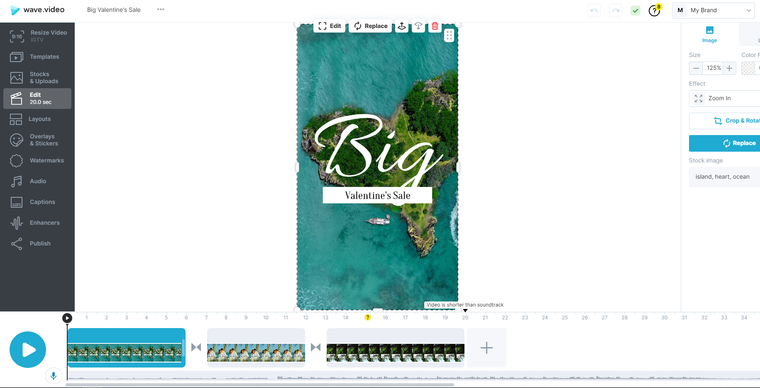Open the help question mark icon

tap(654, 10)
